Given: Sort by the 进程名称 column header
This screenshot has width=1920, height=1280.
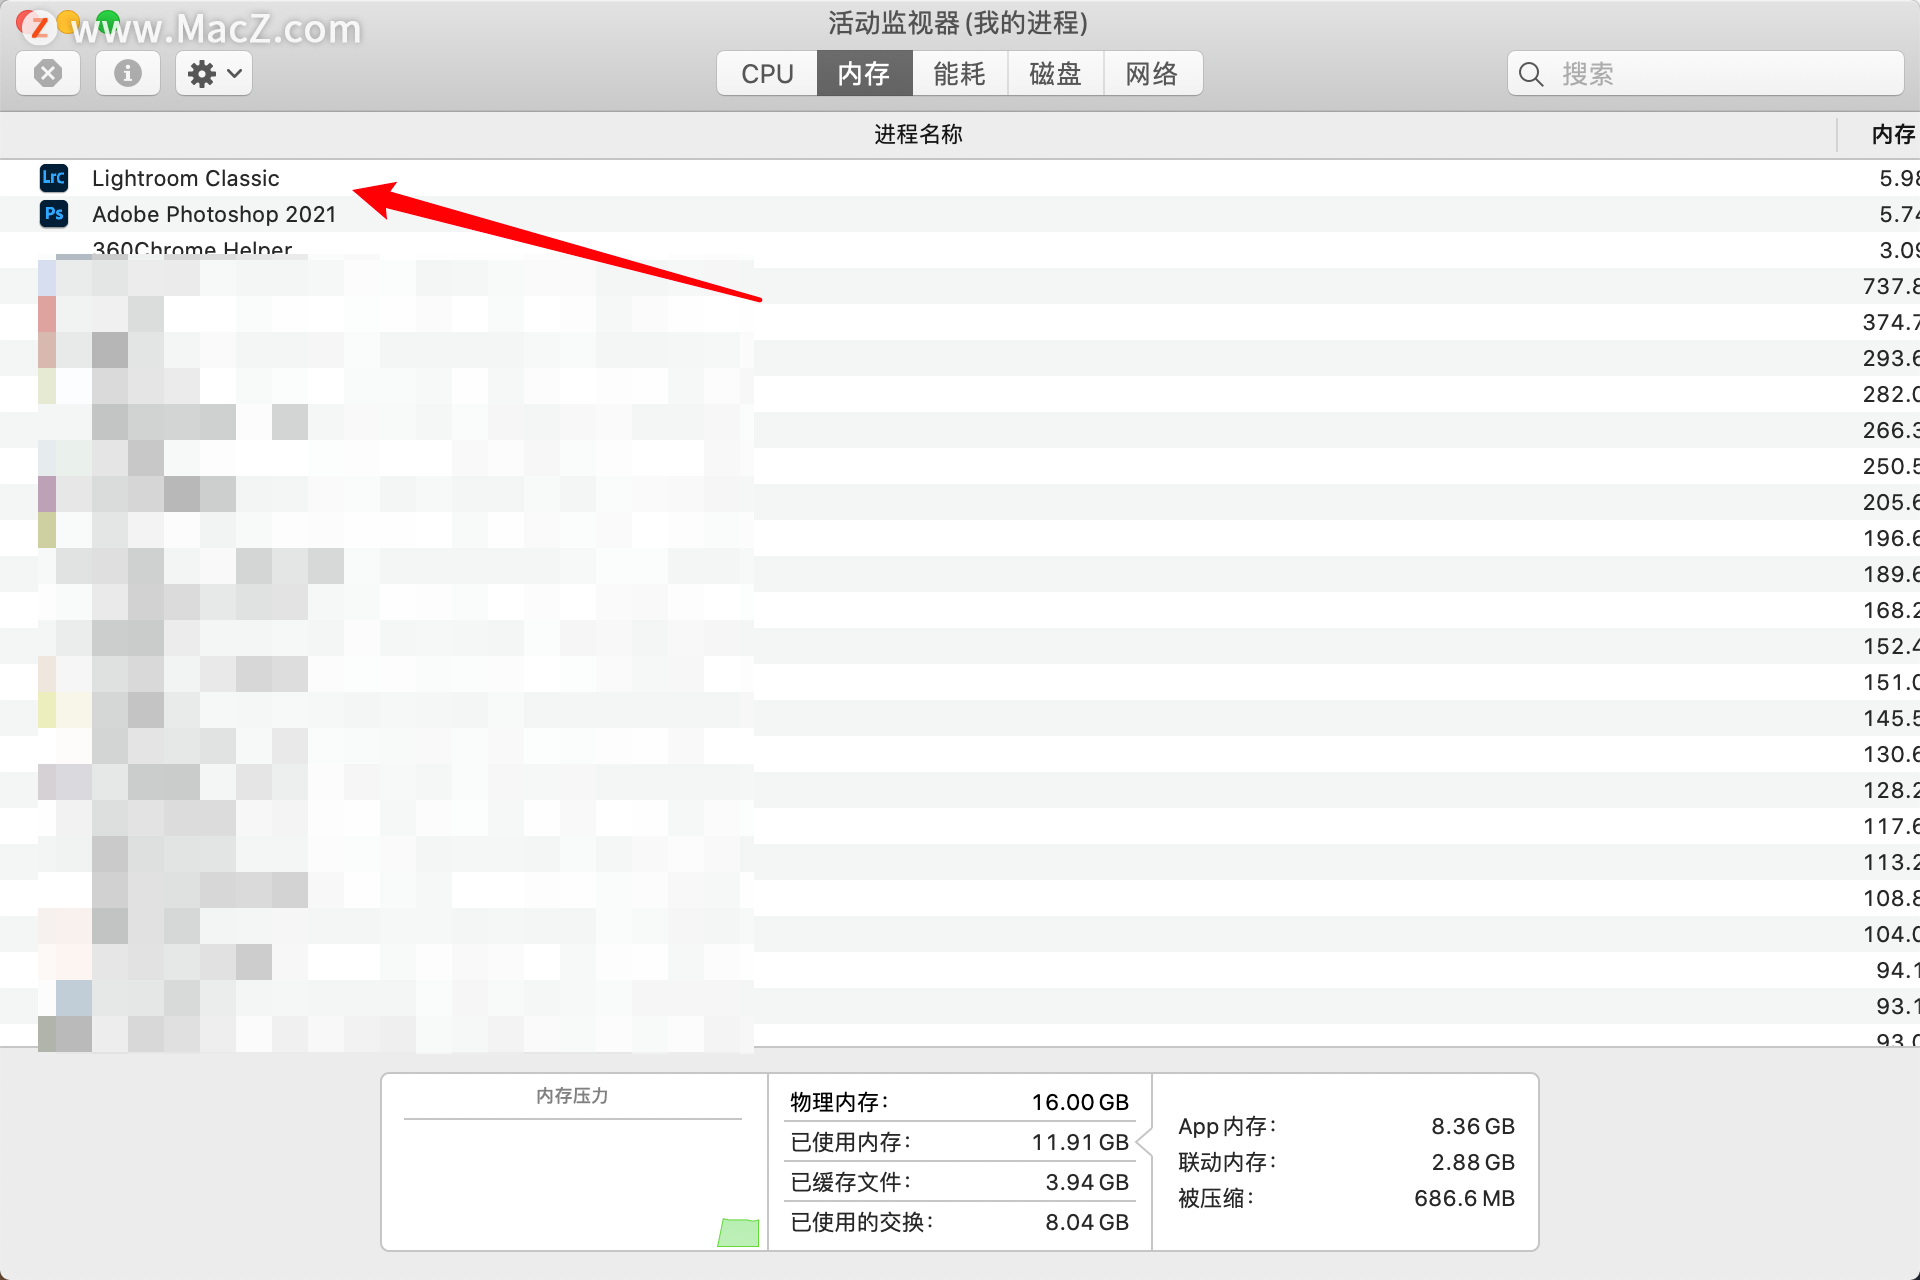Looking at the screenshot, I should point(918,134).
